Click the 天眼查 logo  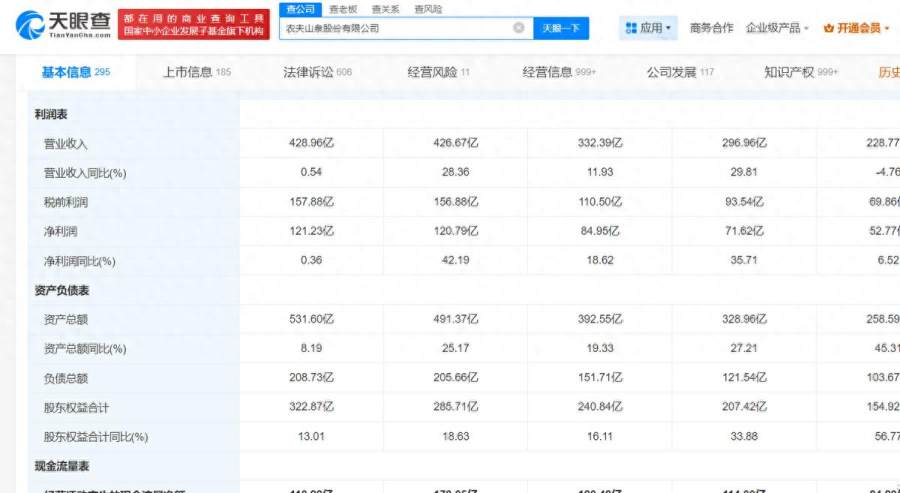pyautogui.click(x=57, y=25)
